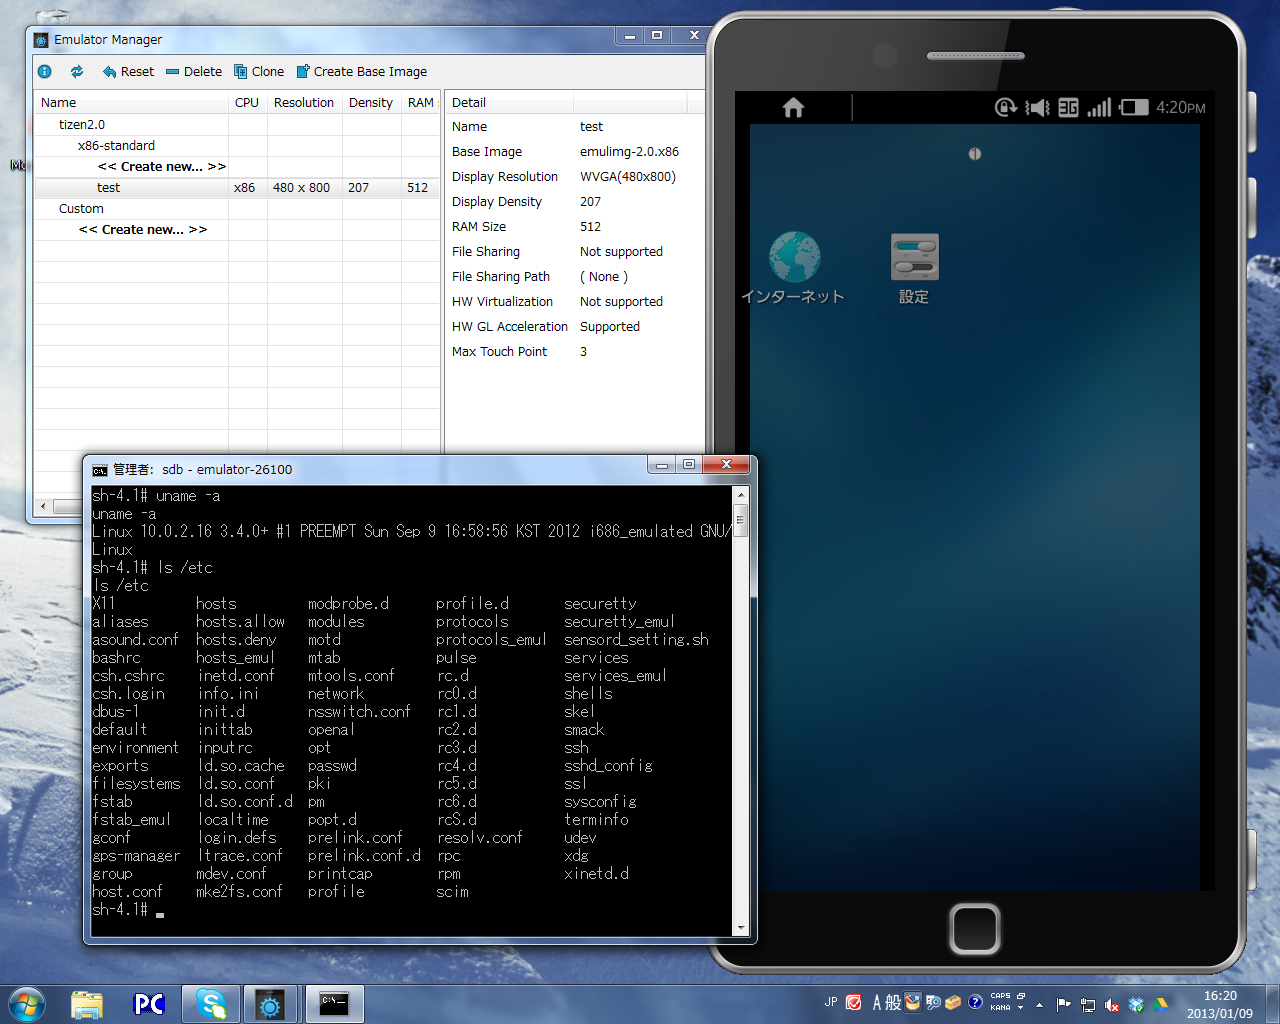Screen dimensions: 1280x1024
Task: Toggle the CAPS indicator in language bar
Action: [x=1001, y=996]
